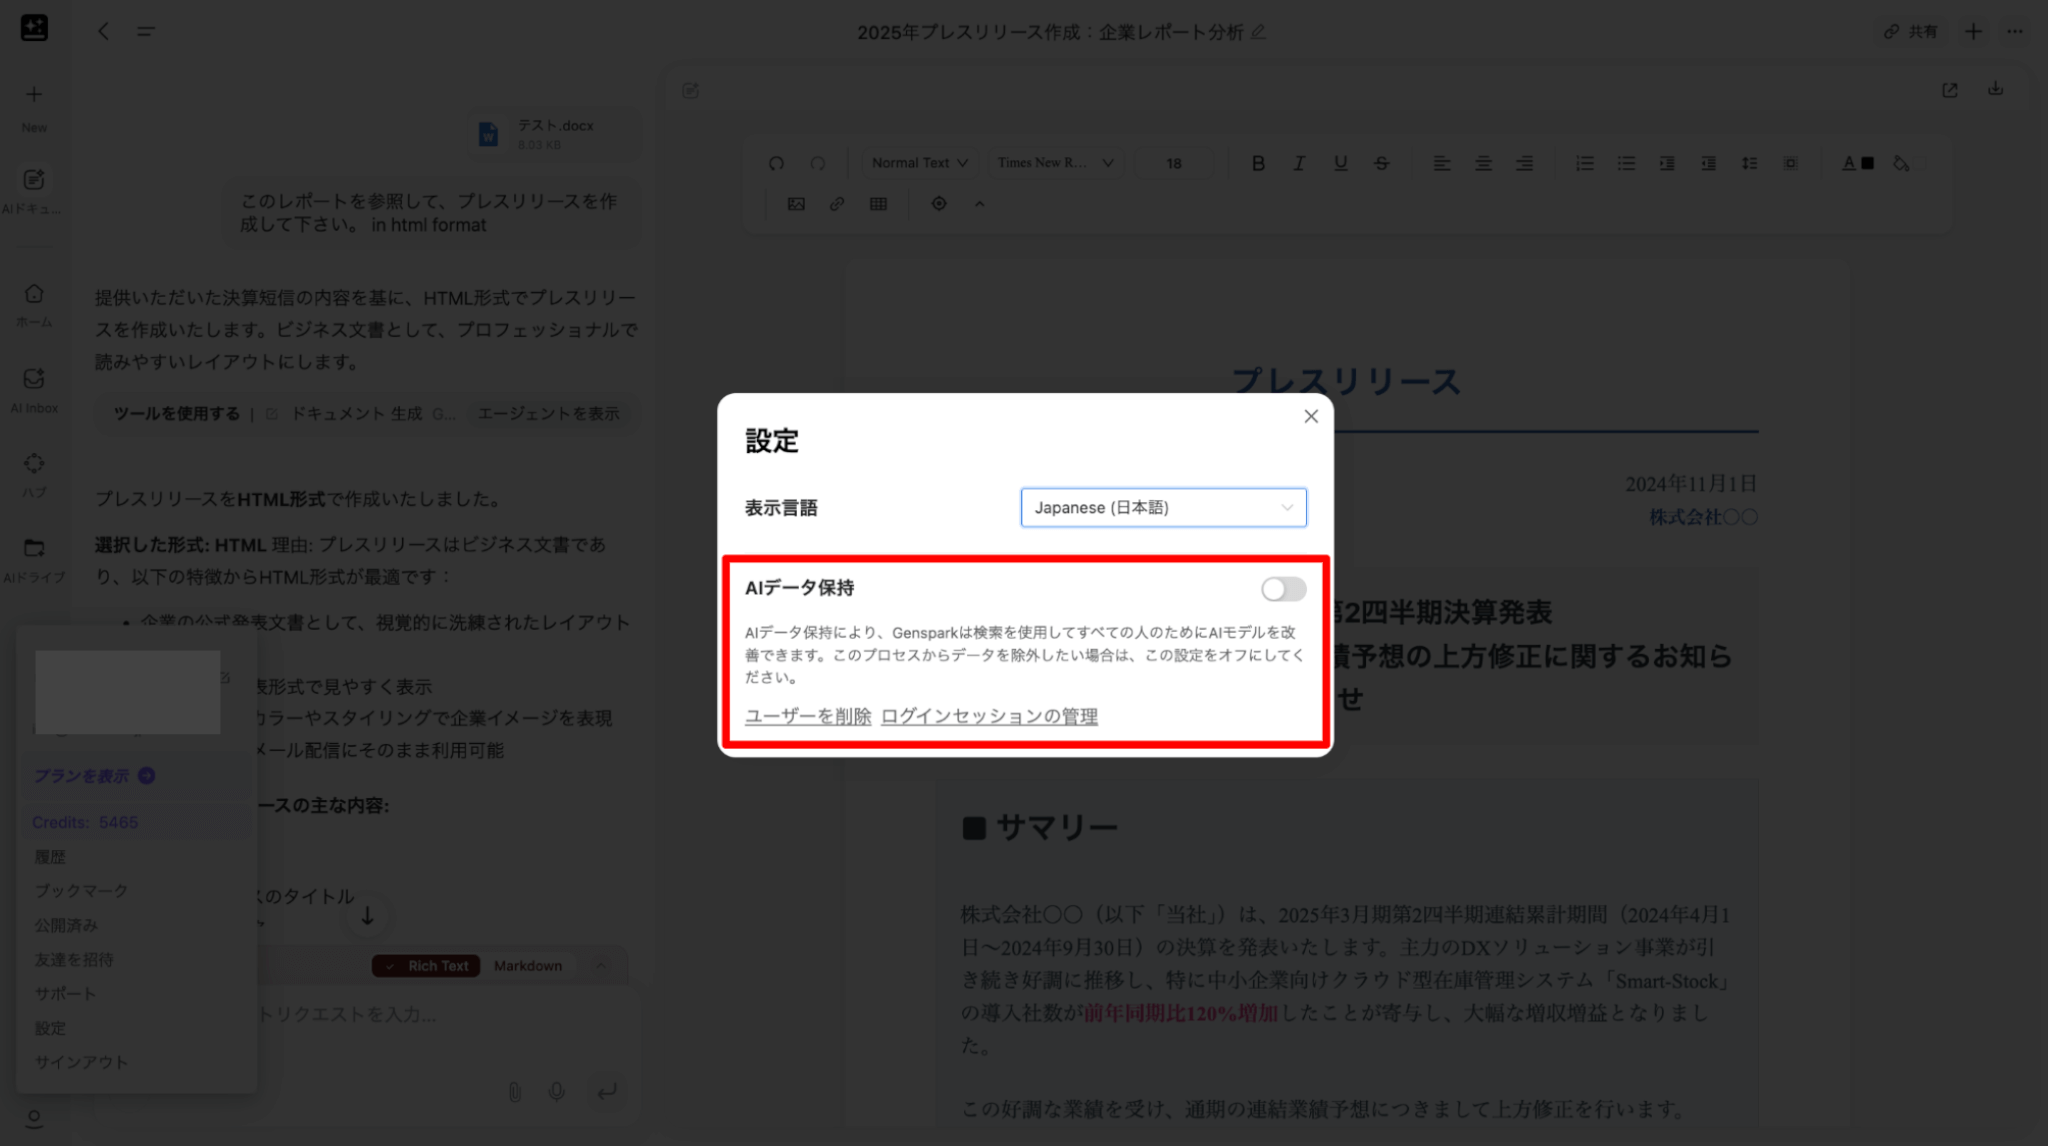Click the download icon at top right
Image resolution: width=2048 pixels, height=1146 pixels.
[1995, 89]
